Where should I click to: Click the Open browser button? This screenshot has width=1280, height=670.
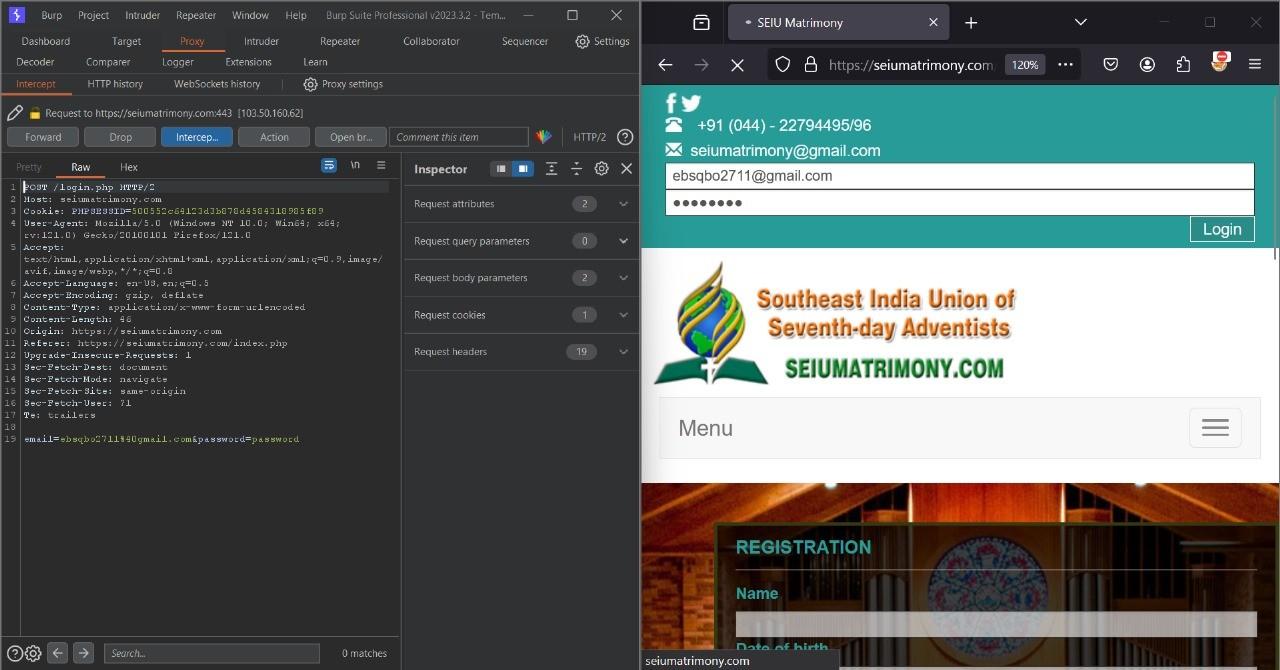coord(351,137)
